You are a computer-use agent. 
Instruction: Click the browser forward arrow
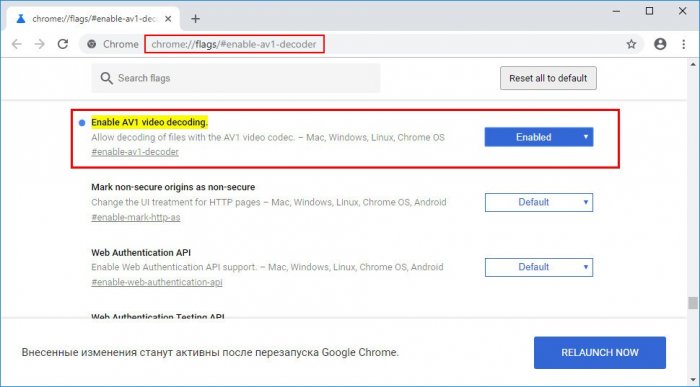click(x=40, y=44)
